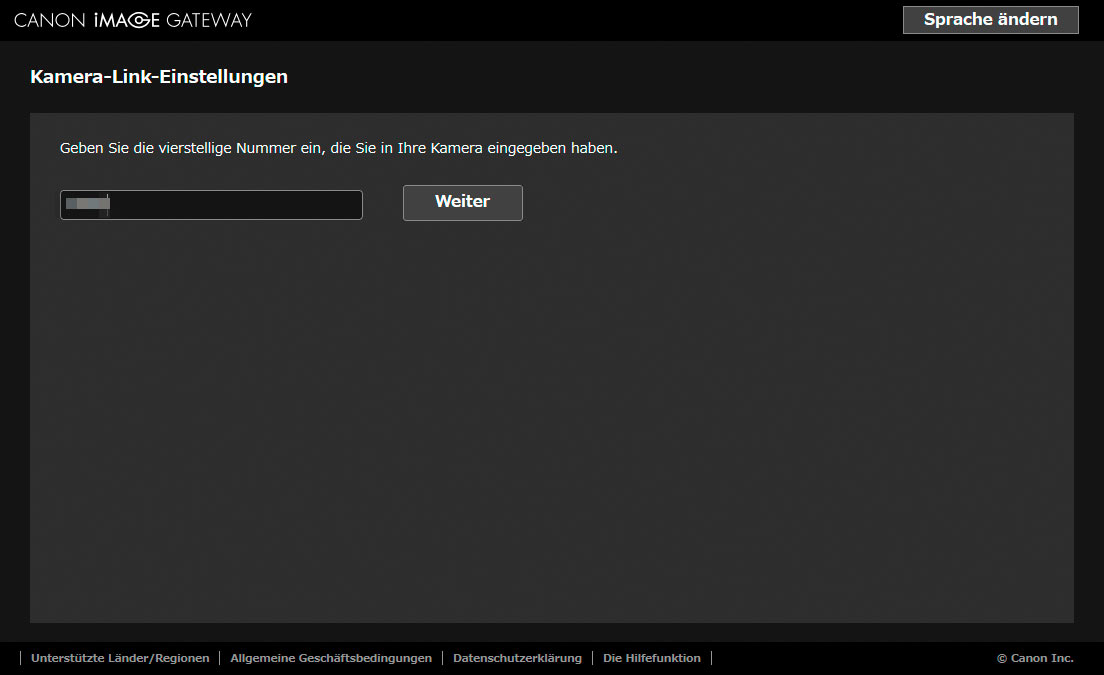
Task: Open the Datenschutzerklärung link
Action: click(x=517, y=658)
